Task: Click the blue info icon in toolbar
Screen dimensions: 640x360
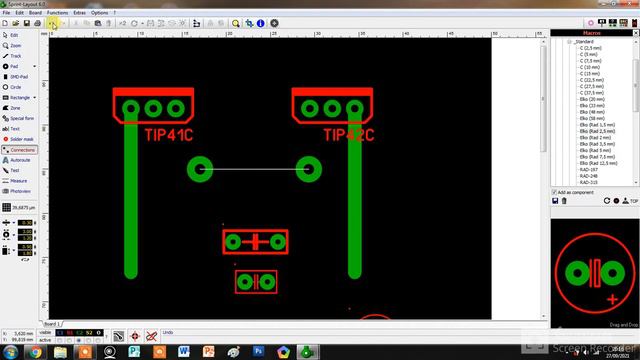Action: point(260,23)
